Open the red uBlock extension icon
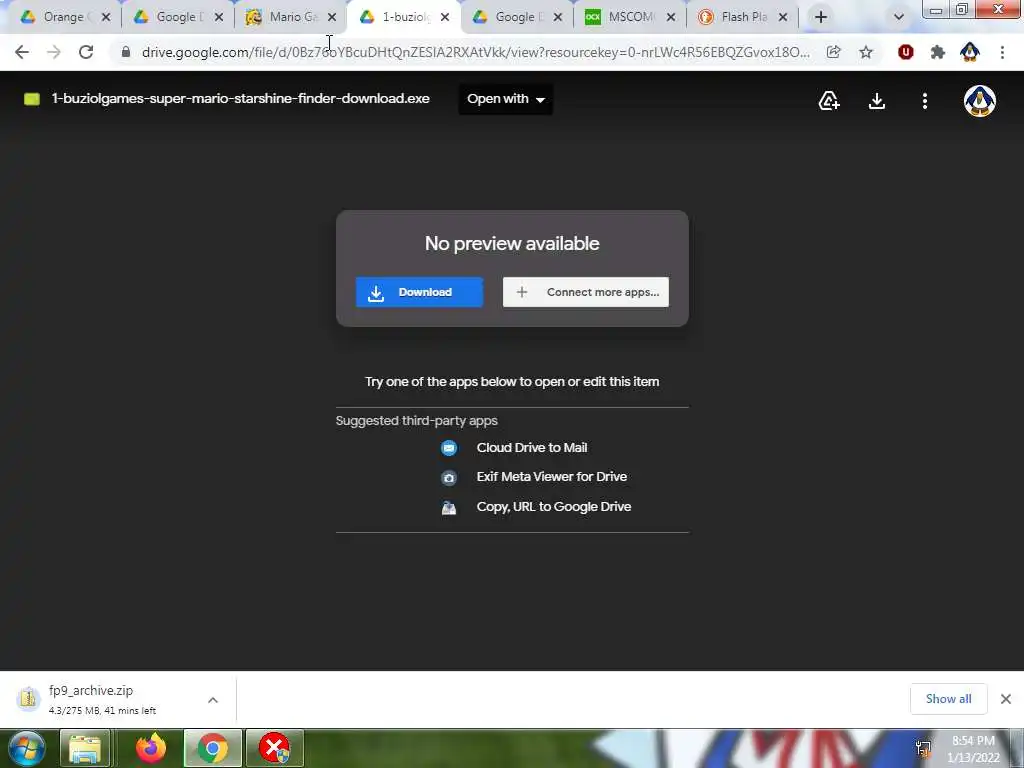 905,52
